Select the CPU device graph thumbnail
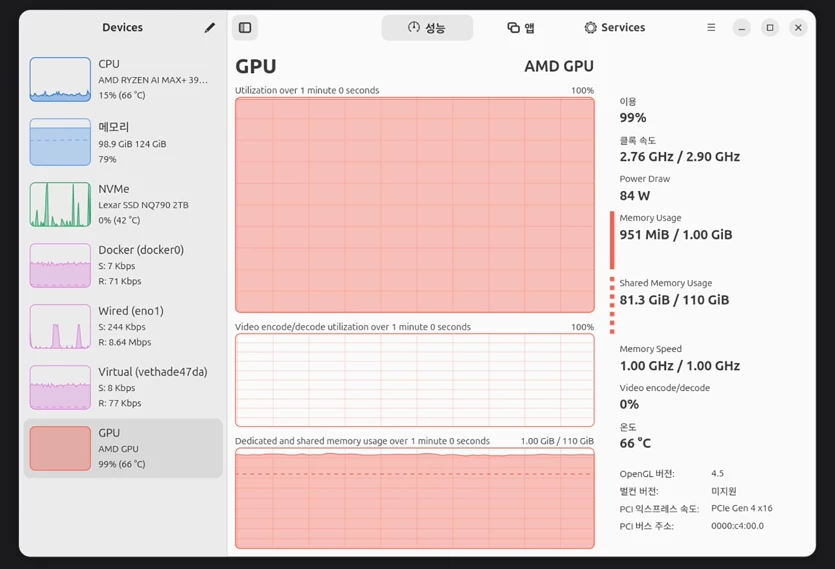Screen dimensions: 835x569 pos(60,79)
